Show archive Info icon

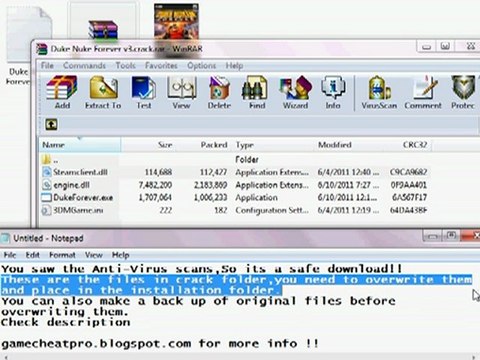[x=333, y=88]
